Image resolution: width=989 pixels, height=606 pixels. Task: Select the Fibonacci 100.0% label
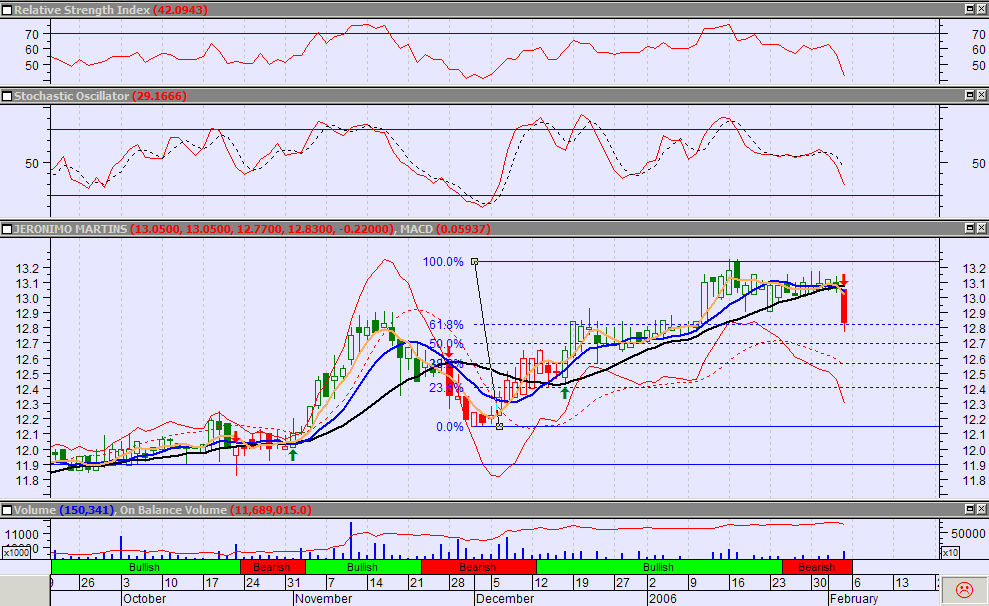click(443, 262)
